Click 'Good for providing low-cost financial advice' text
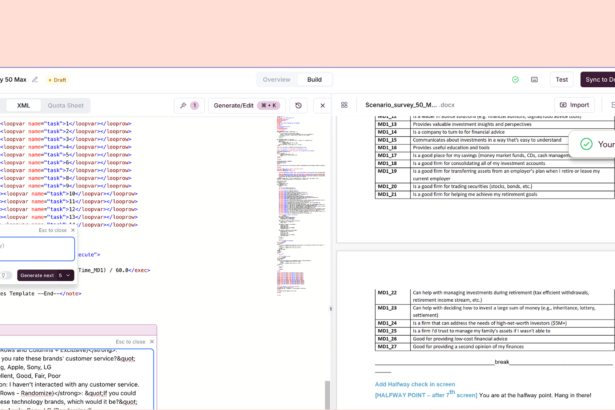This screenshot has width=615, height=410. 460,339
